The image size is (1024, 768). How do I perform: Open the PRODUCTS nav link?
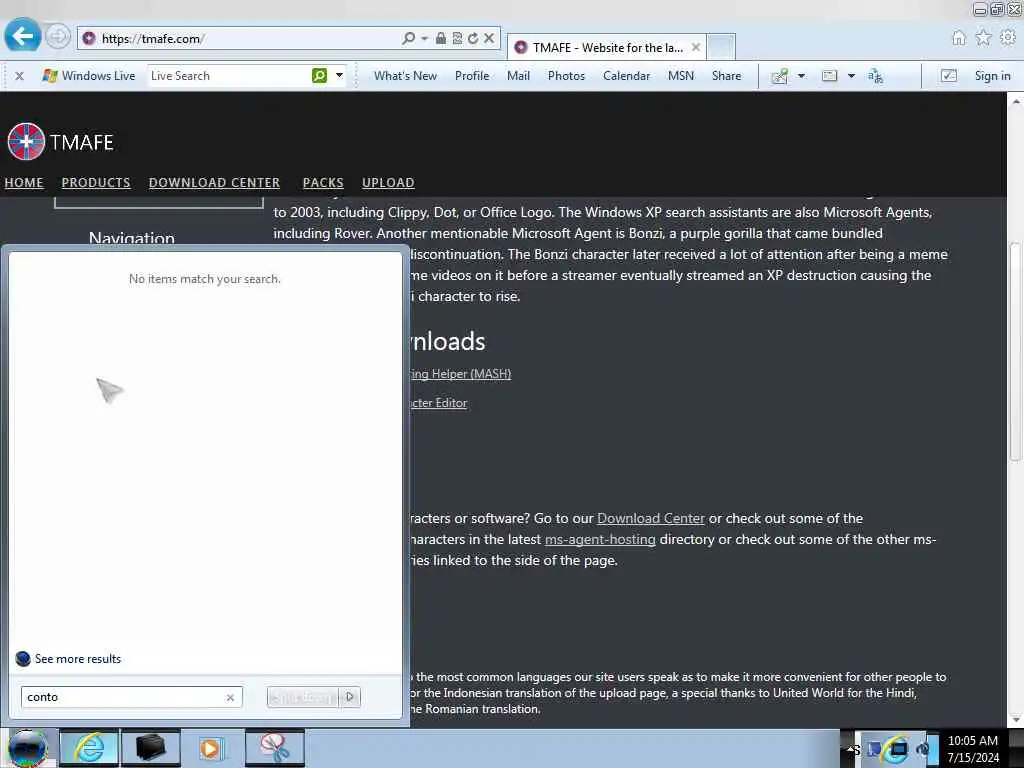96,183
